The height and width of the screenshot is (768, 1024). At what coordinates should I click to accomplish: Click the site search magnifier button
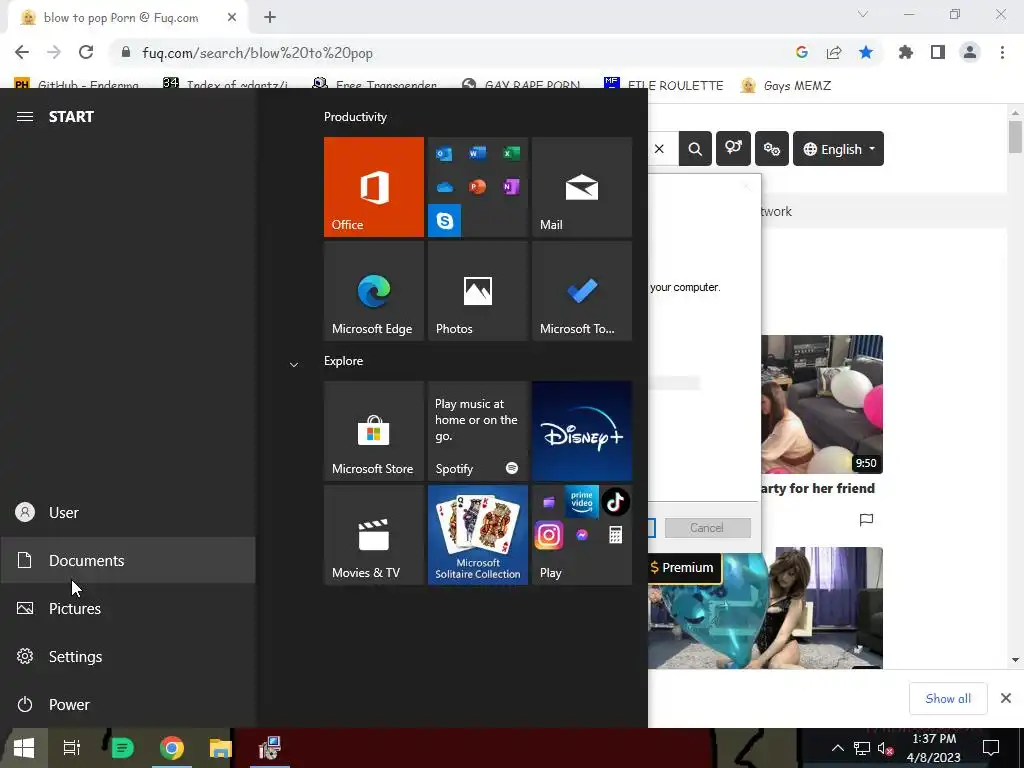click(x=696, y=149)
